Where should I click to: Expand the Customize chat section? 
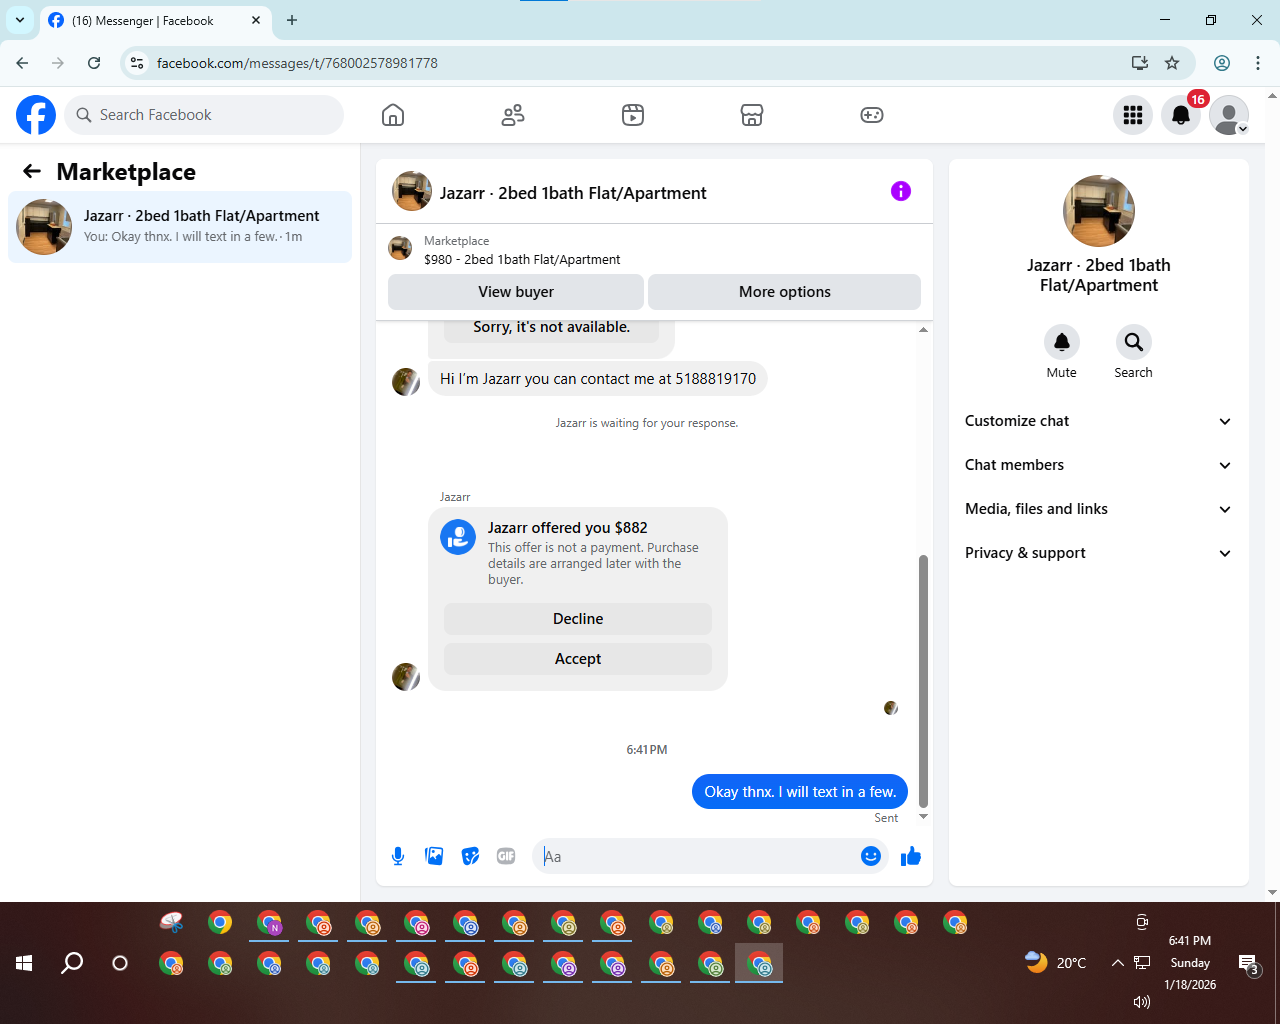pos(1099,421)
